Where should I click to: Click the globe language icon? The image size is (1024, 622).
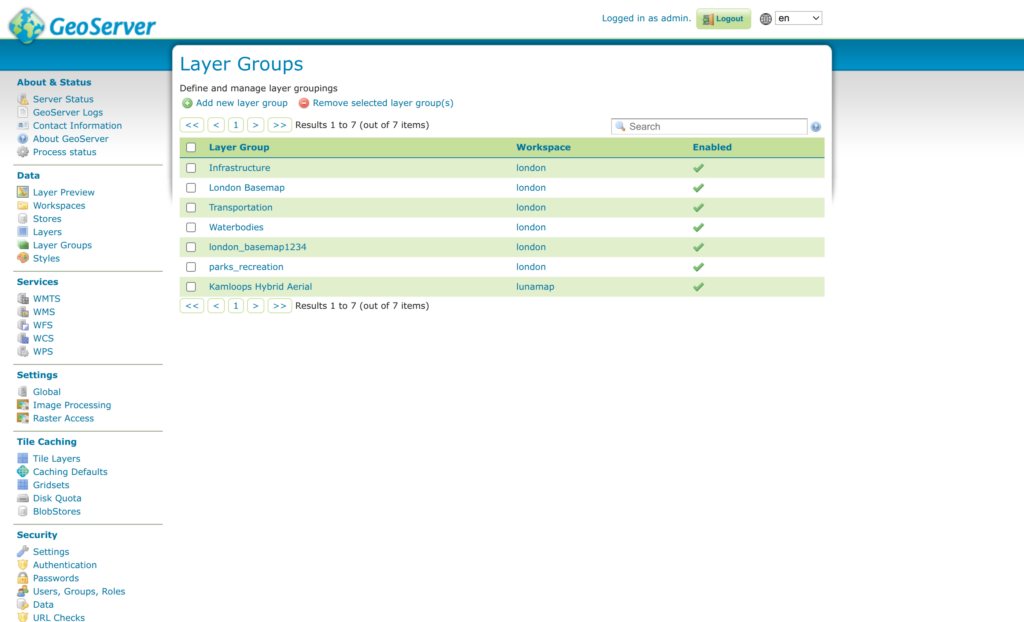pos(766,18)
